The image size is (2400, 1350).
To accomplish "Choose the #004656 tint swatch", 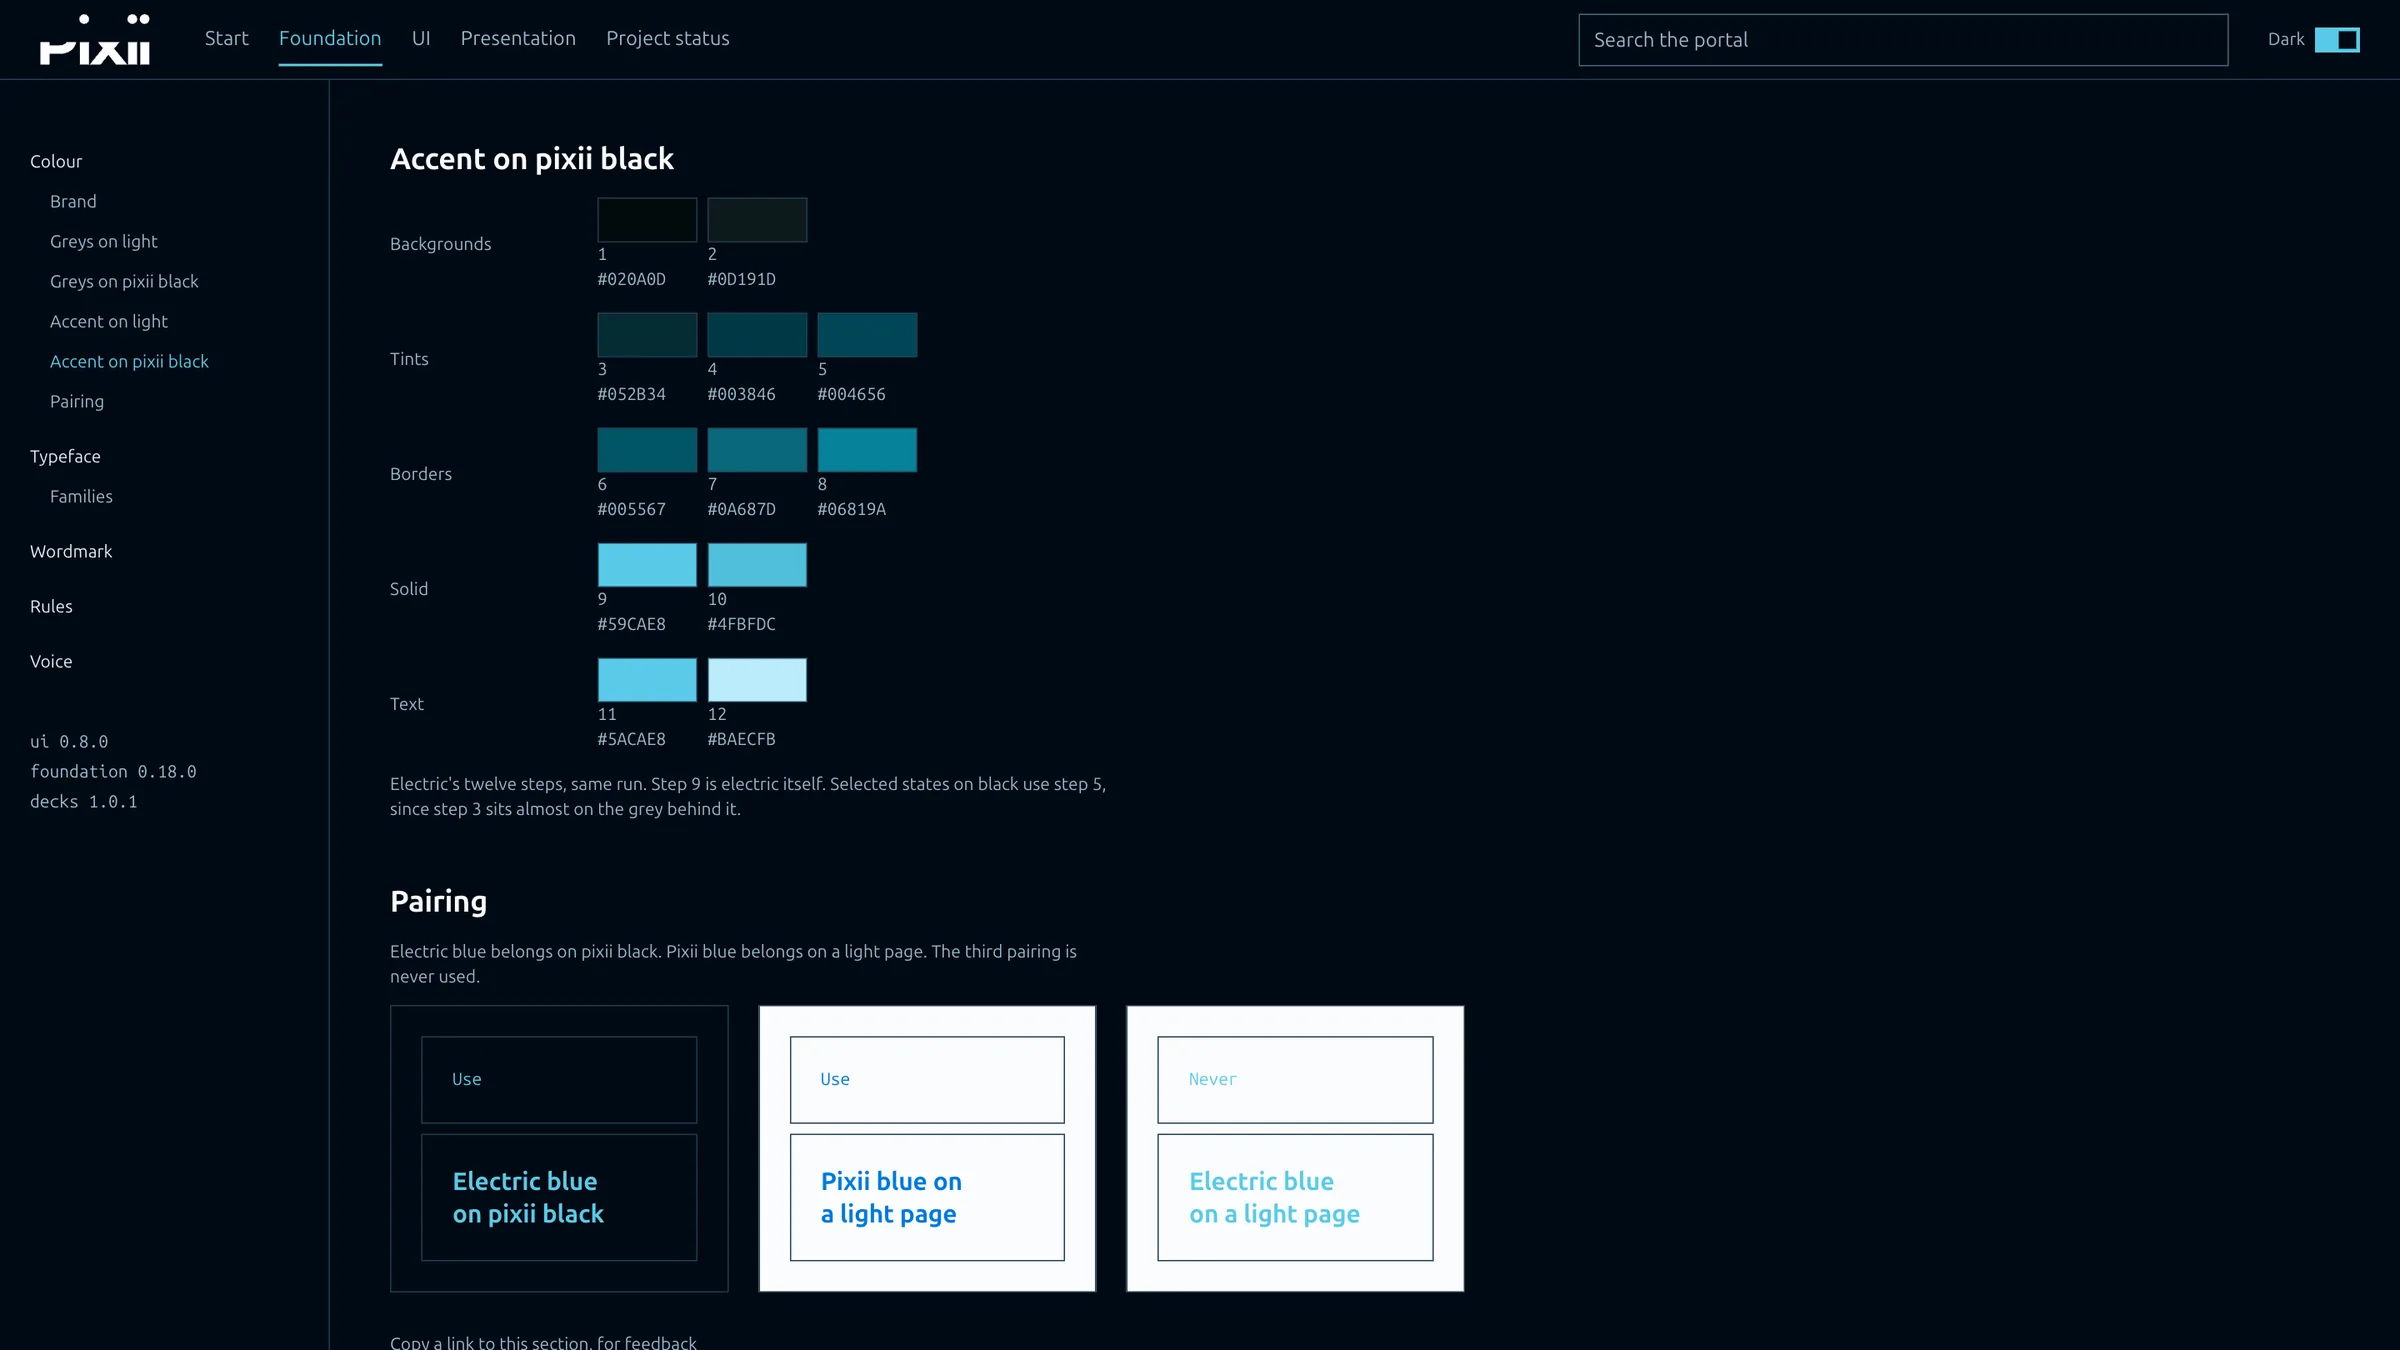I will 867,335.
